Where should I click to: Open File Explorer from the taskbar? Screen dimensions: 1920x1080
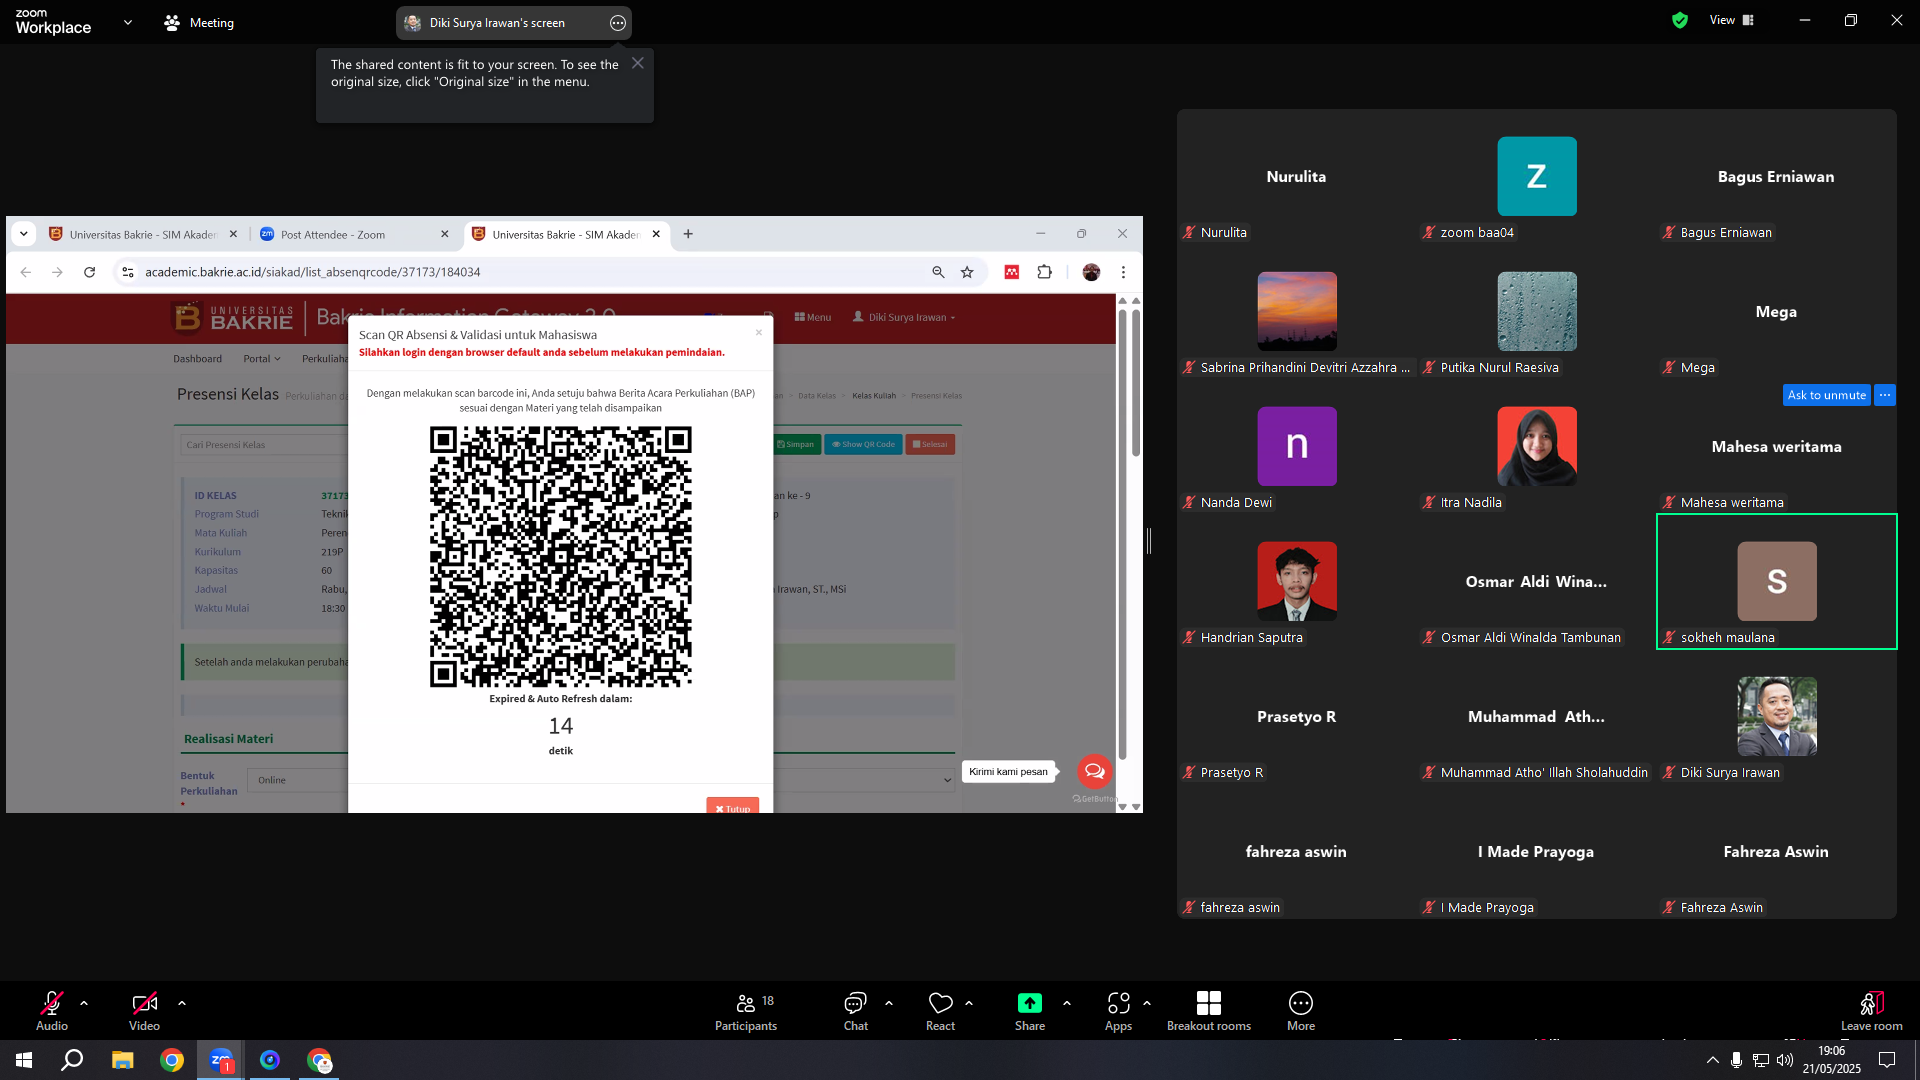(122, 1060)
